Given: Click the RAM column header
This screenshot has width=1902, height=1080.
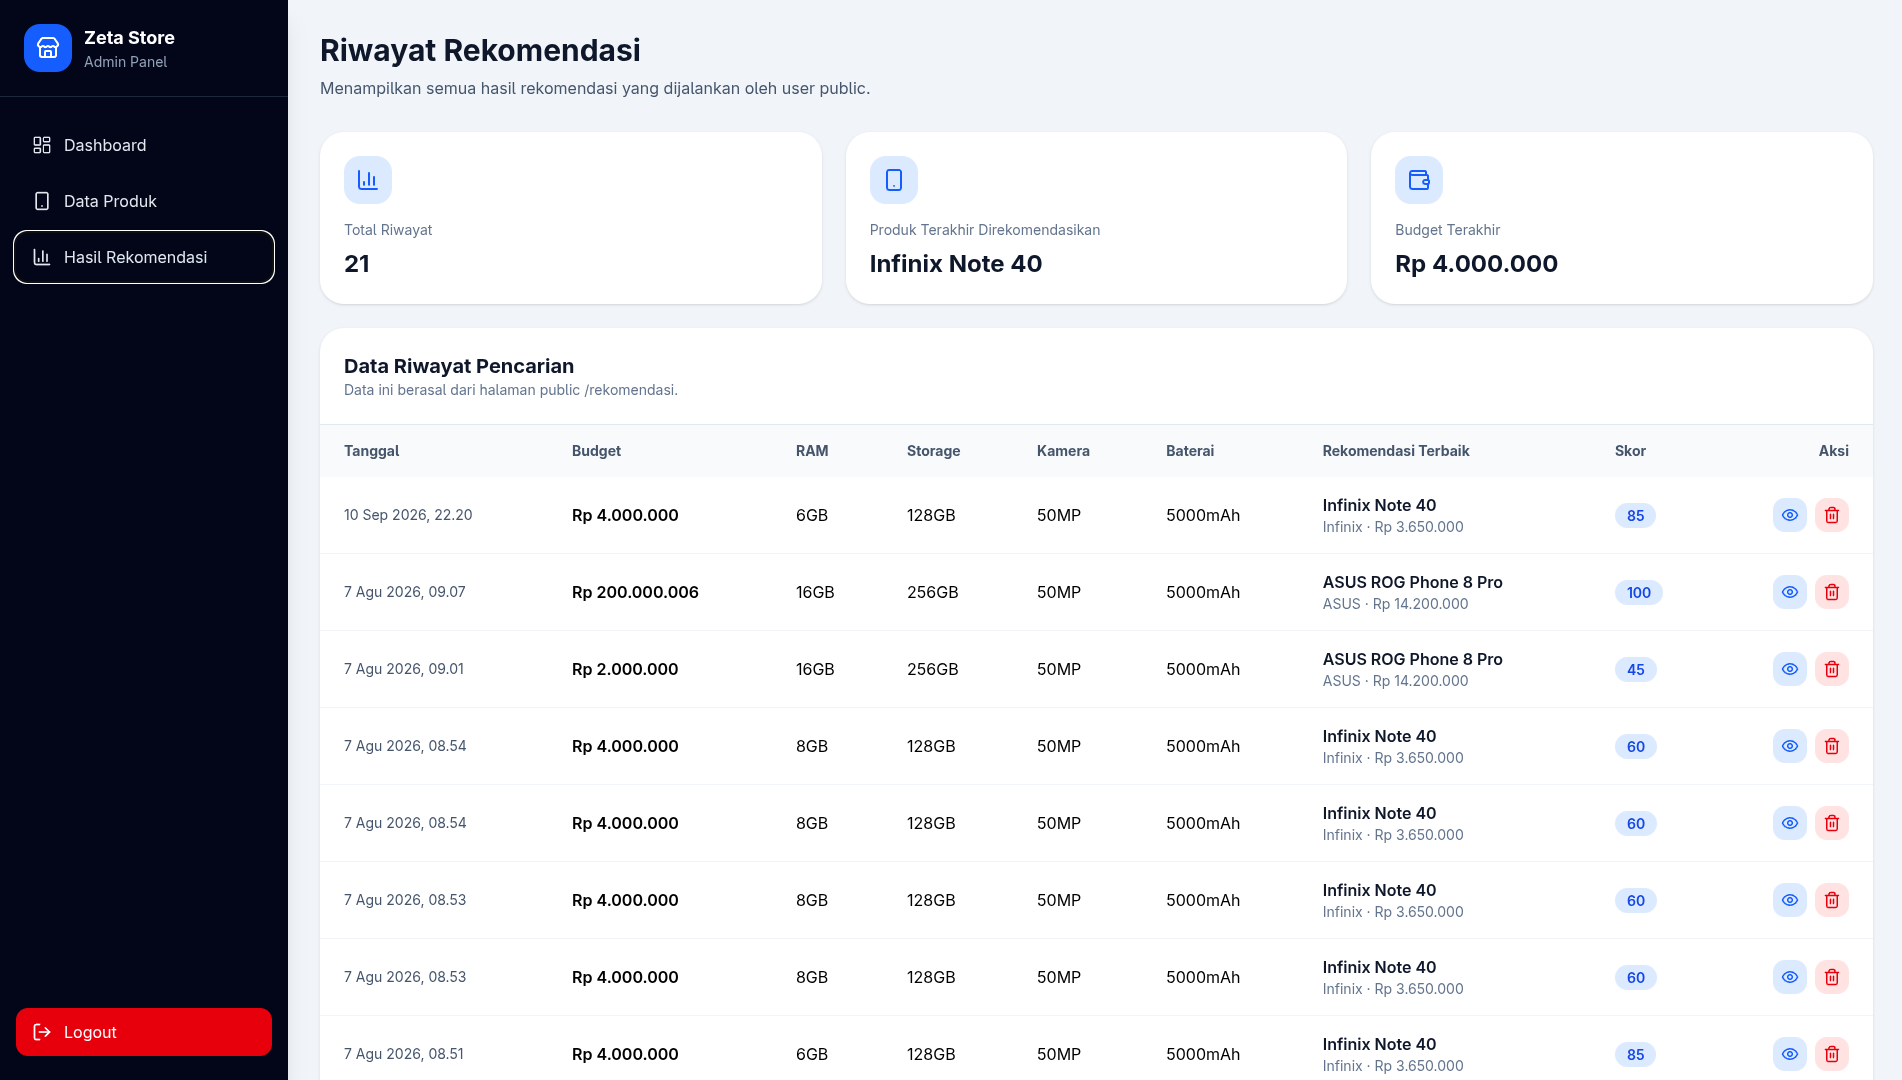Looking at the screenshot, I should point(812,451).
